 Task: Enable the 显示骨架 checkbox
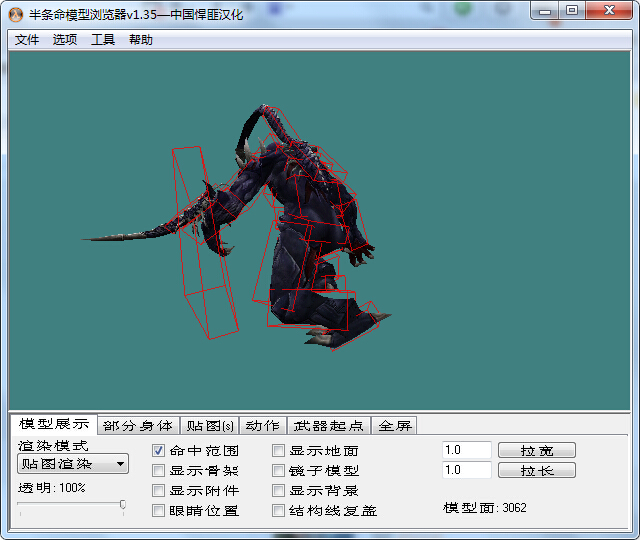click(158, 471)
